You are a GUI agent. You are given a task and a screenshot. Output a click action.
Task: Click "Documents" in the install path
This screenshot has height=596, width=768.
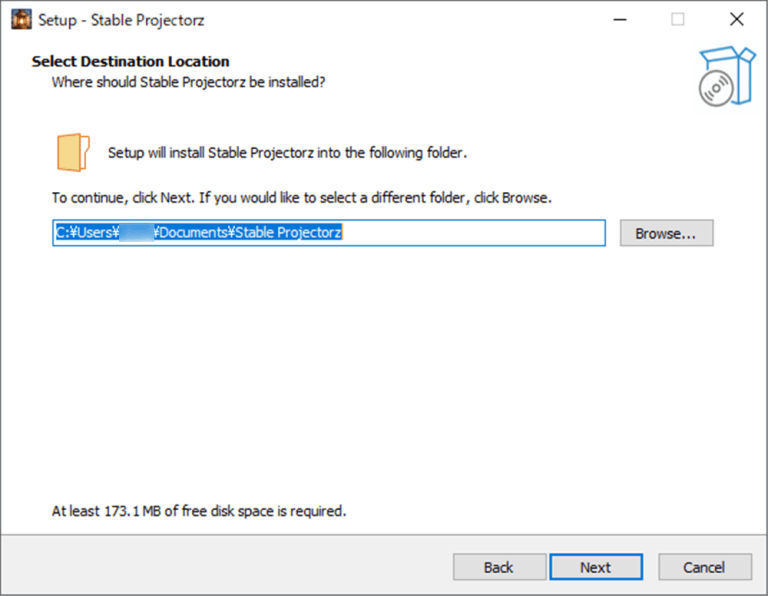195,233
